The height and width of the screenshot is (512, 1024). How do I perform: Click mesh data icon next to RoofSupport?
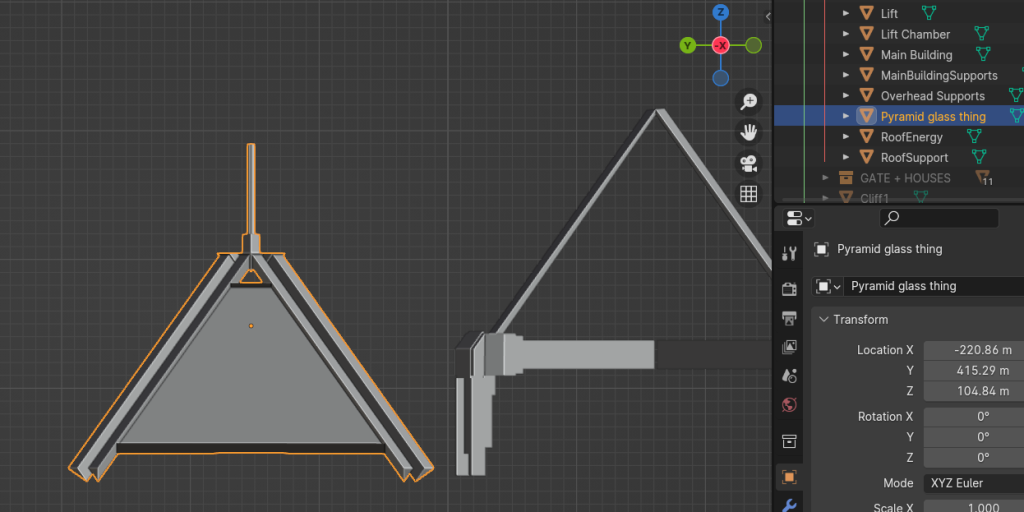978,157
